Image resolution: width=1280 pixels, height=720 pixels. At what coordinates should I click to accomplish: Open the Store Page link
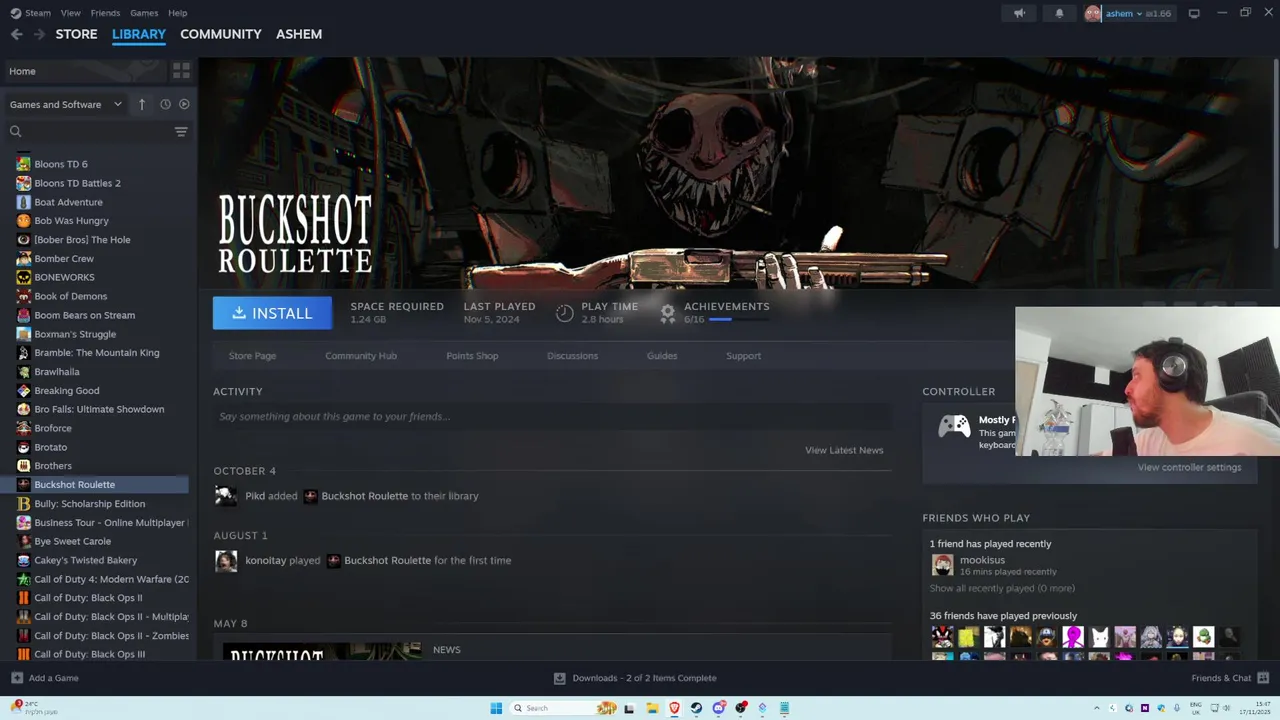(252, 356)
